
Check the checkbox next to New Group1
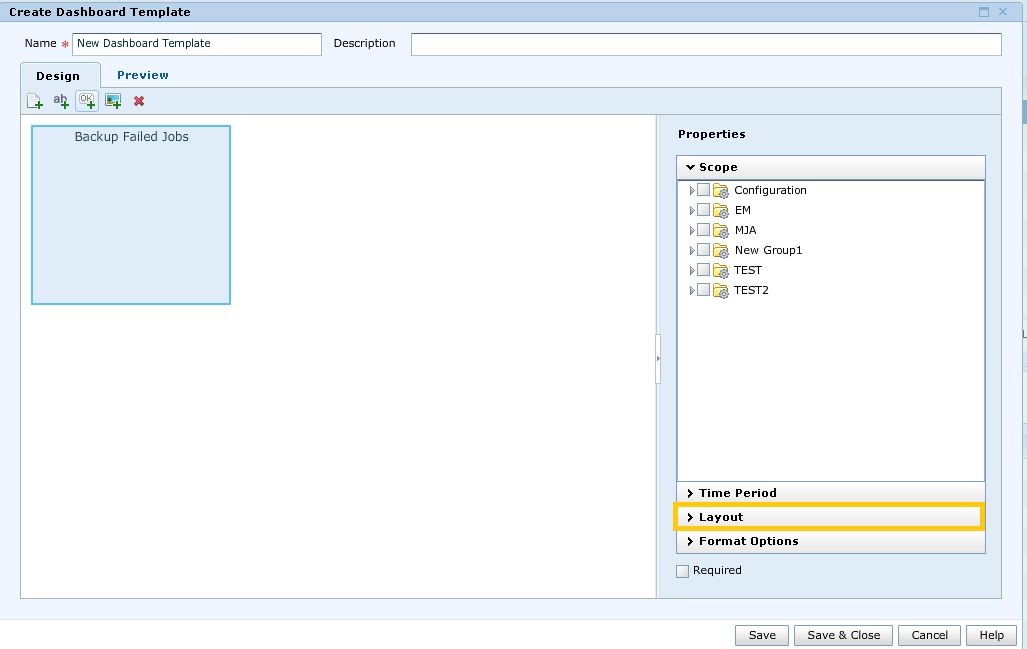click(704, 250)
